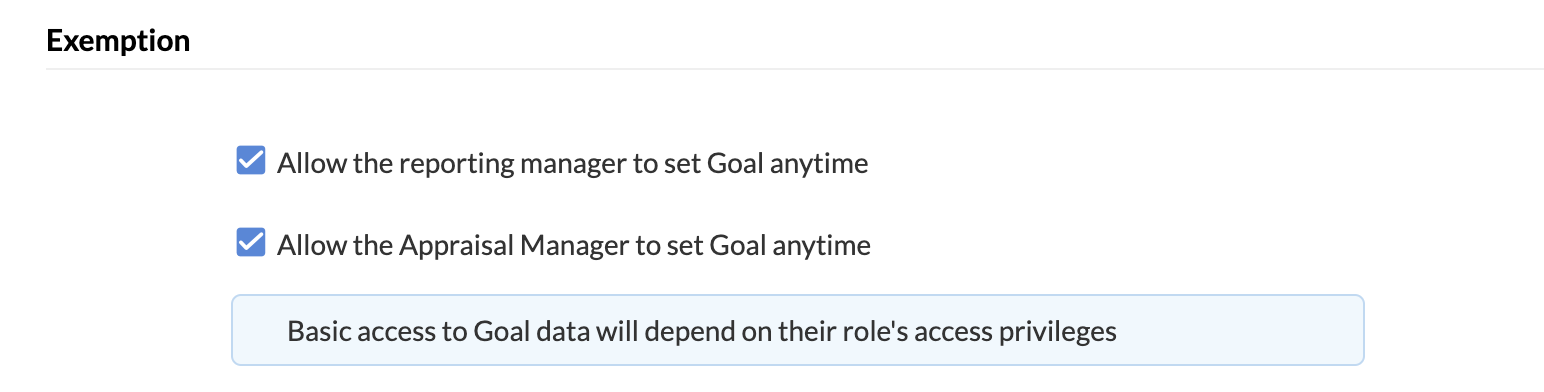Screen dimensions: 1544x392
Task: Click 'set Goal anytime' in the second option
Action: (769, 245)
